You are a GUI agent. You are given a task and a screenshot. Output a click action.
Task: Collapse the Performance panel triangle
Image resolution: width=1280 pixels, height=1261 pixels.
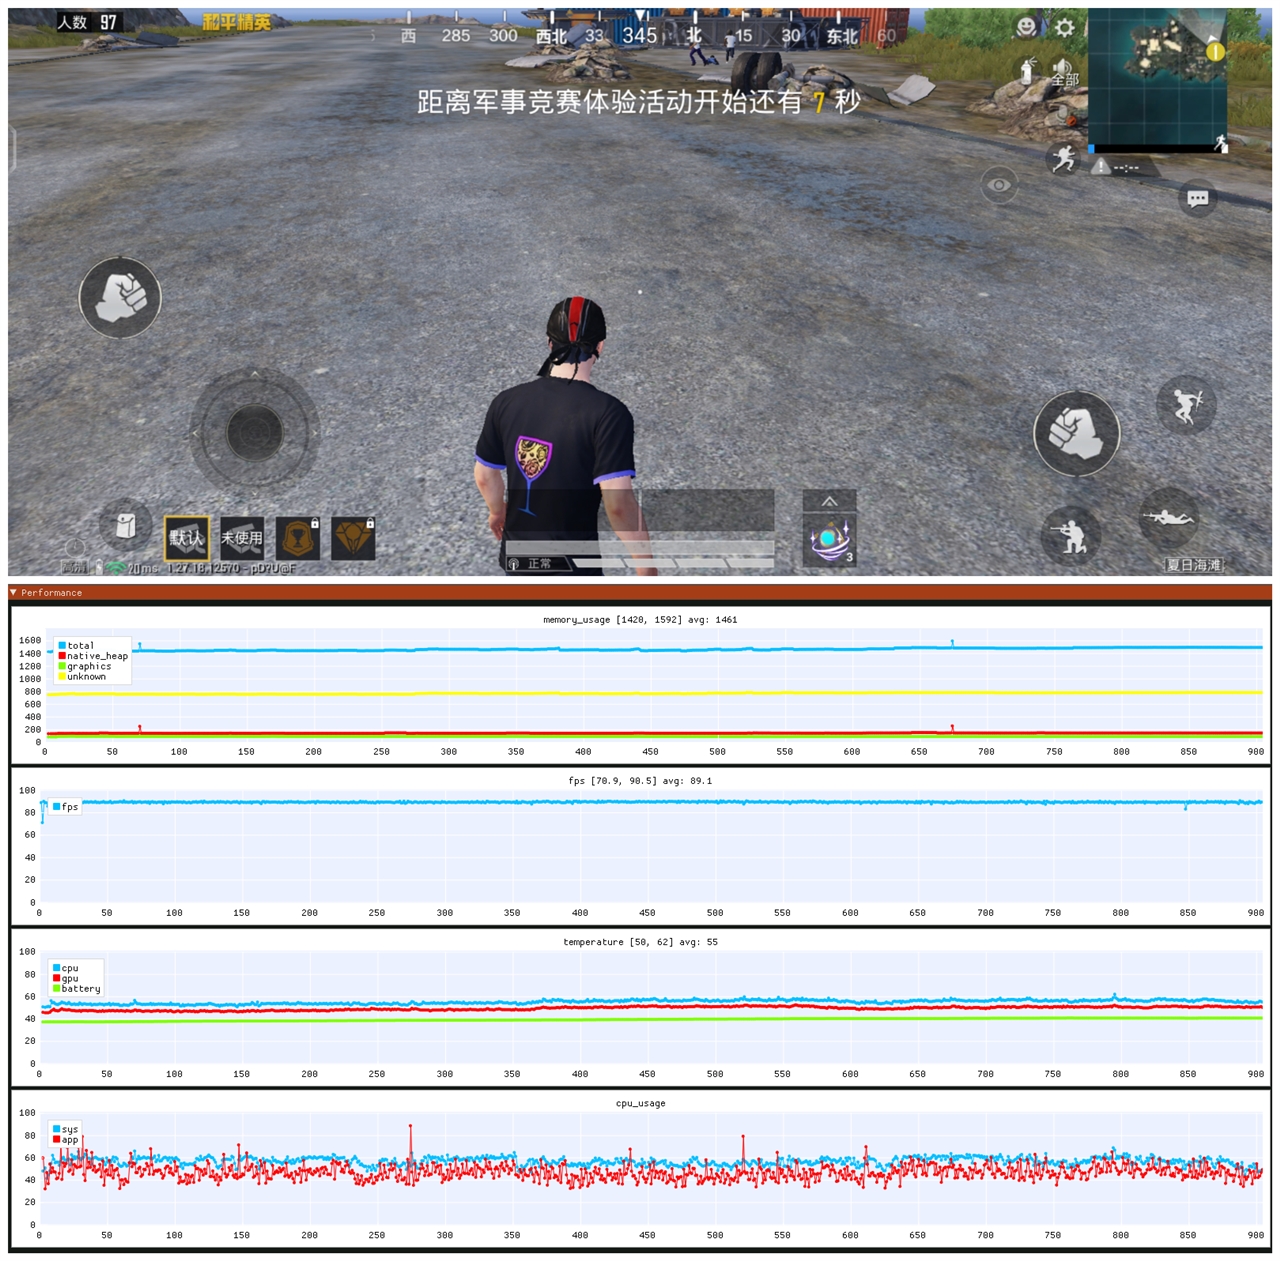(x=14, y=592)
